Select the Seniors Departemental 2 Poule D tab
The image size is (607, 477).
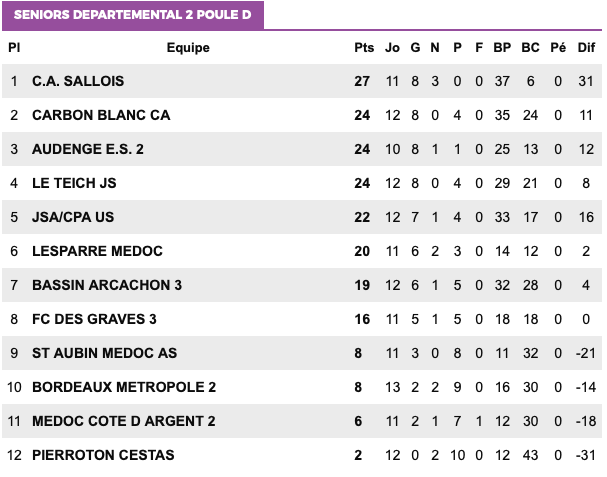tap(133, 15)
